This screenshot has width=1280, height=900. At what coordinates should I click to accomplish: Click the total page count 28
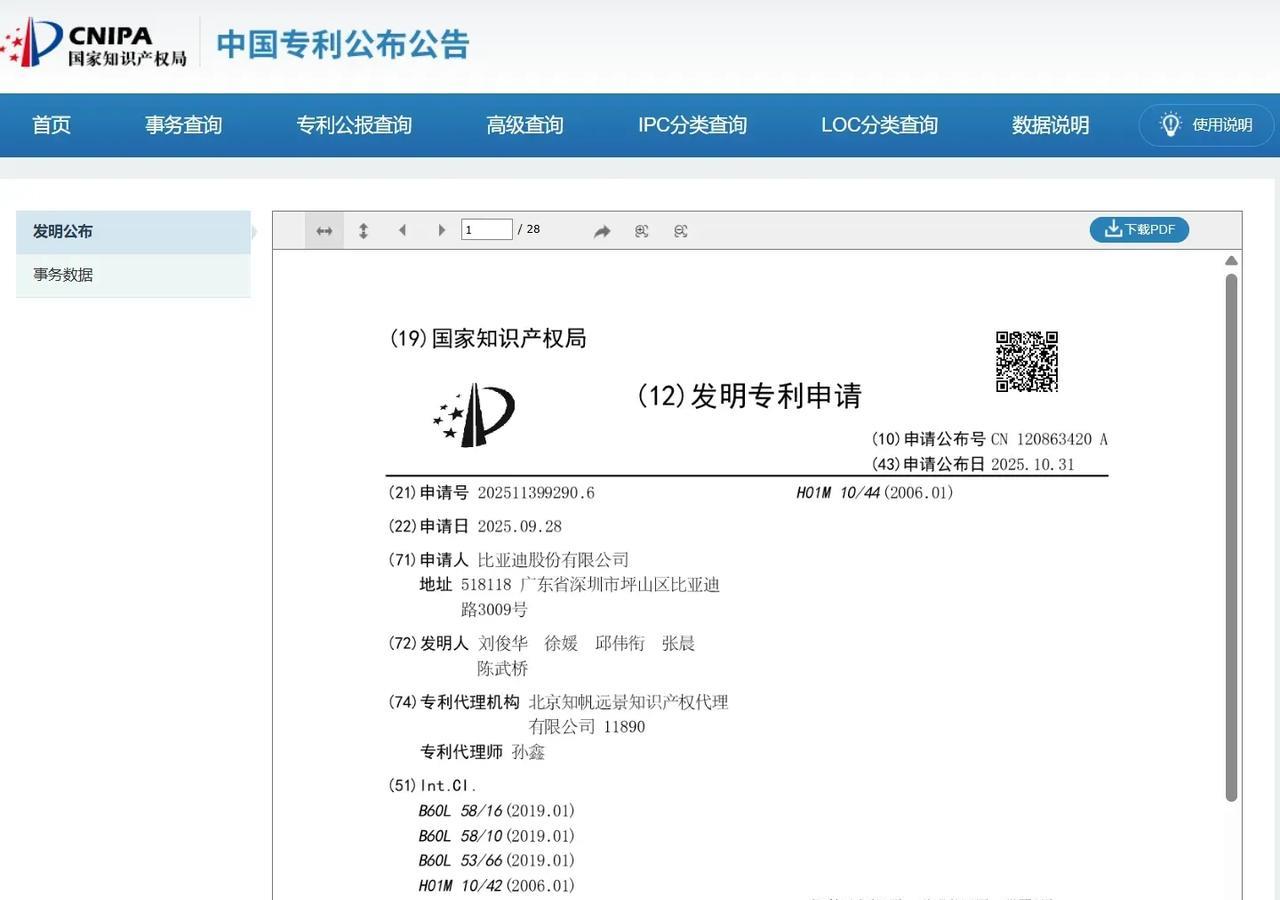click(x=533, y=229)
